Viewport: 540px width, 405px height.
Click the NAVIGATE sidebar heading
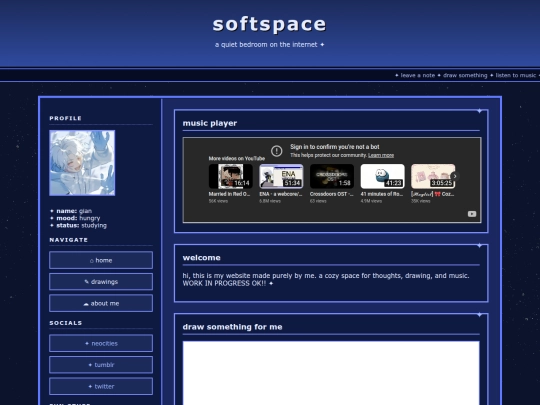[69, 240]
